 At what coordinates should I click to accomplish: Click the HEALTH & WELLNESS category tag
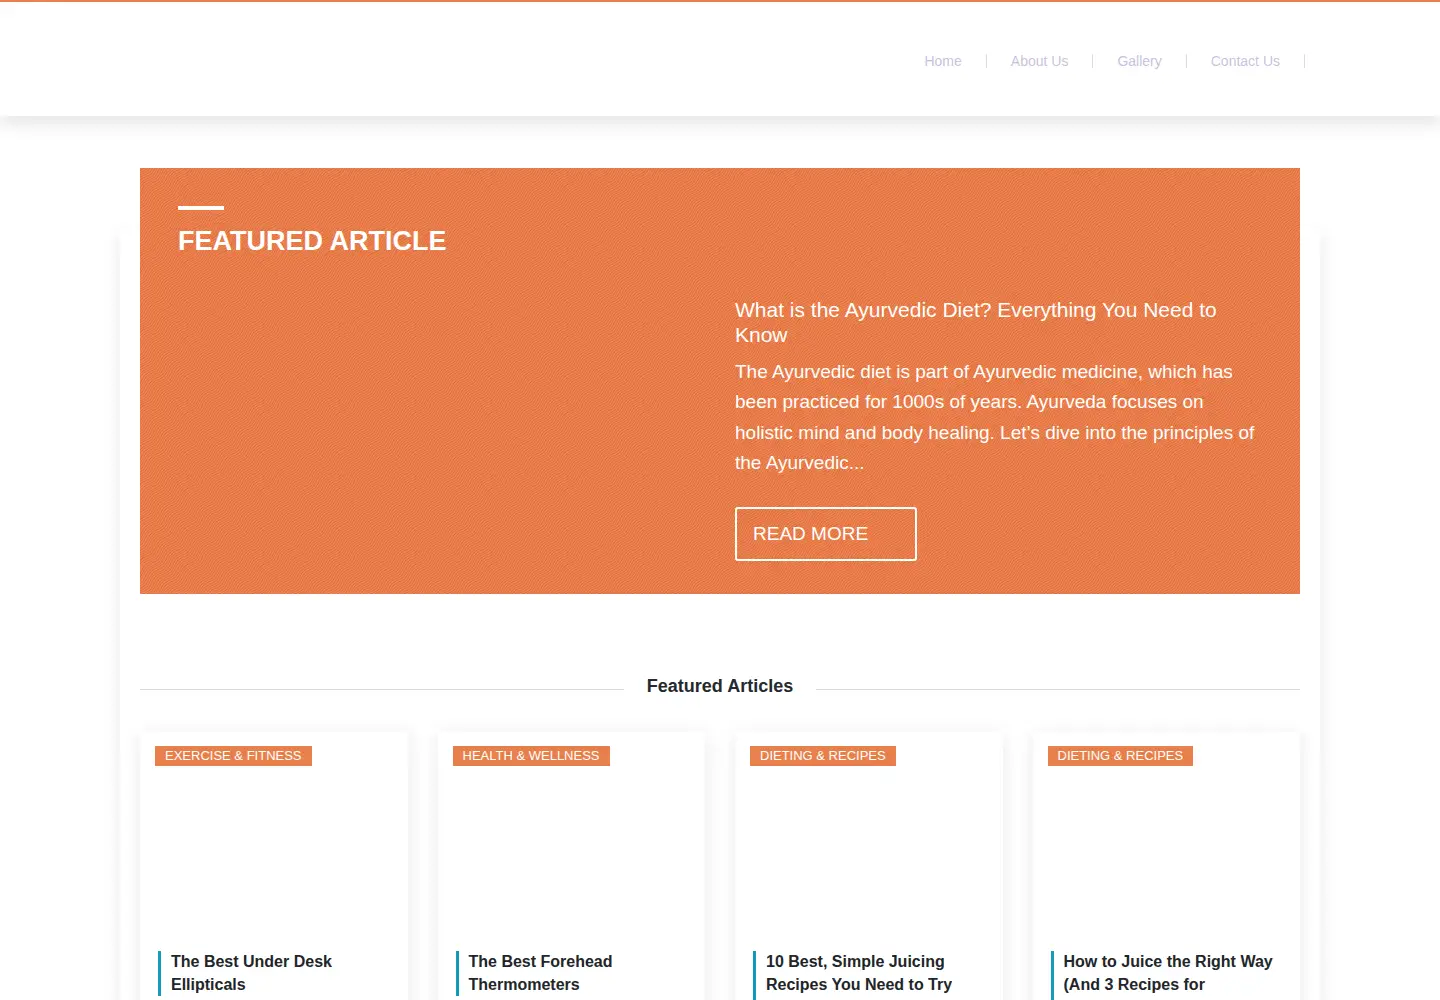click(531, 756)
